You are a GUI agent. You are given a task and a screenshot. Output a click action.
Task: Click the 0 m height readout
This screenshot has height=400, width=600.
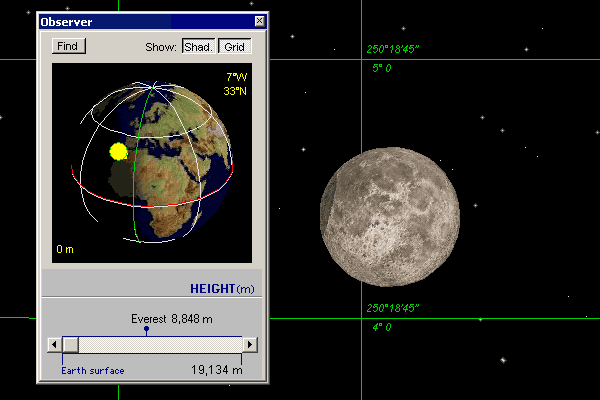pyautogui.click(x=65, y=250)
